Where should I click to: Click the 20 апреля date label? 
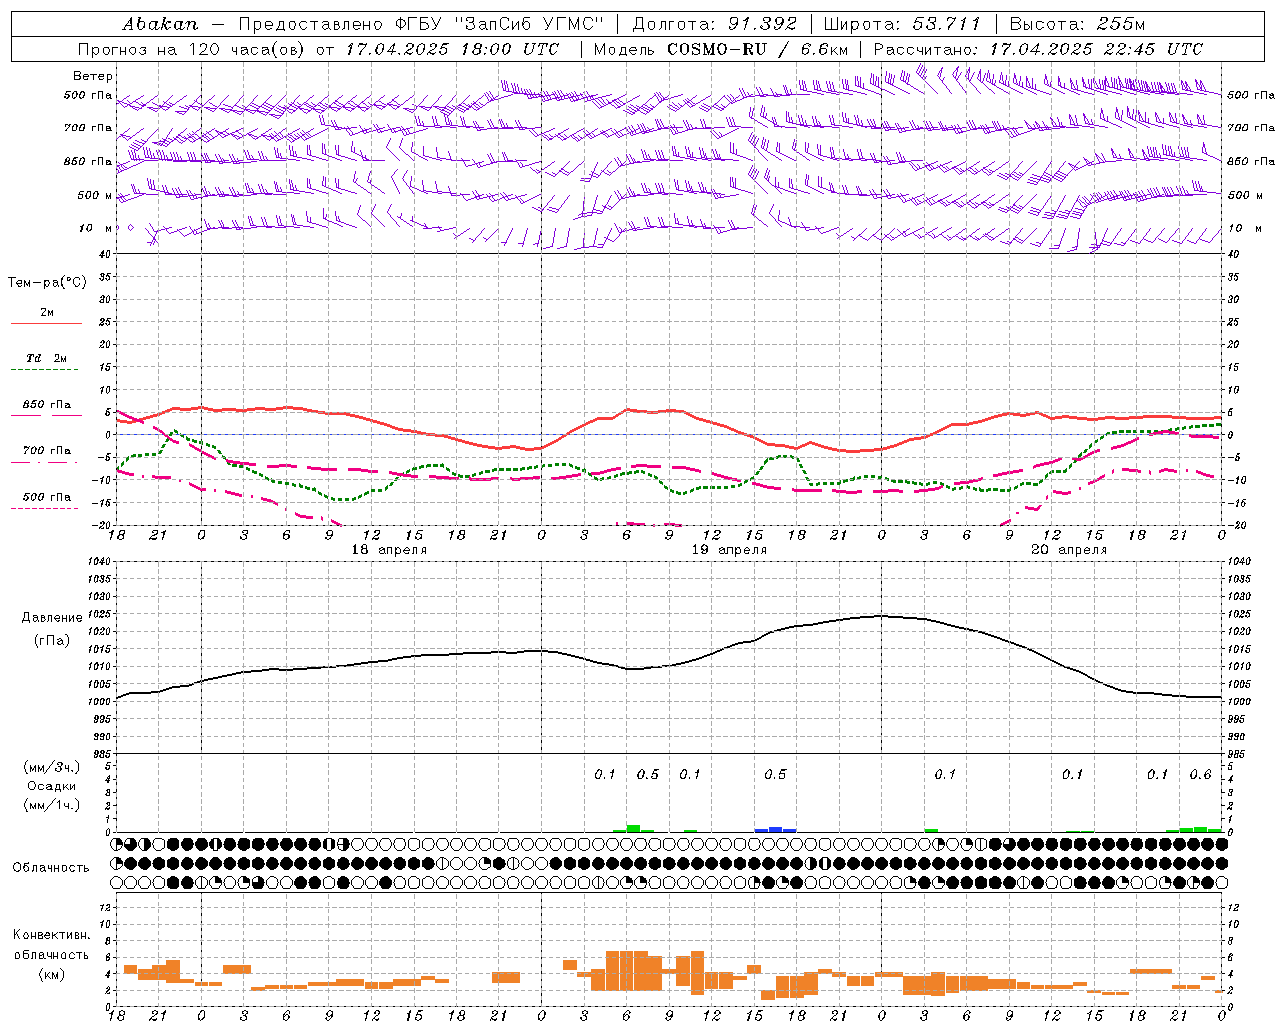[1069, 550]
